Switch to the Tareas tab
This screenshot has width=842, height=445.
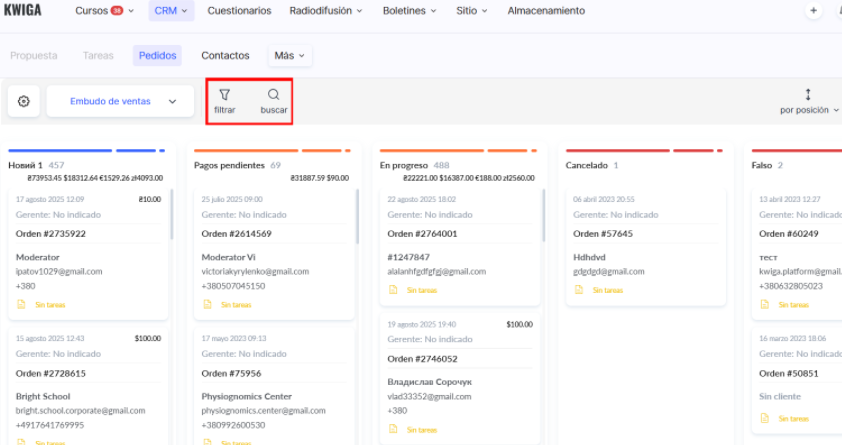point(98,56)
